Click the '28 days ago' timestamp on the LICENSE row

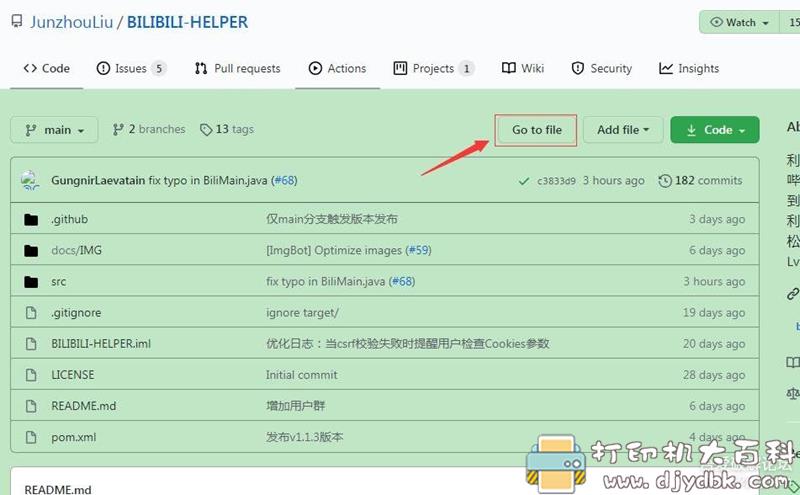[x=714, y=375]
